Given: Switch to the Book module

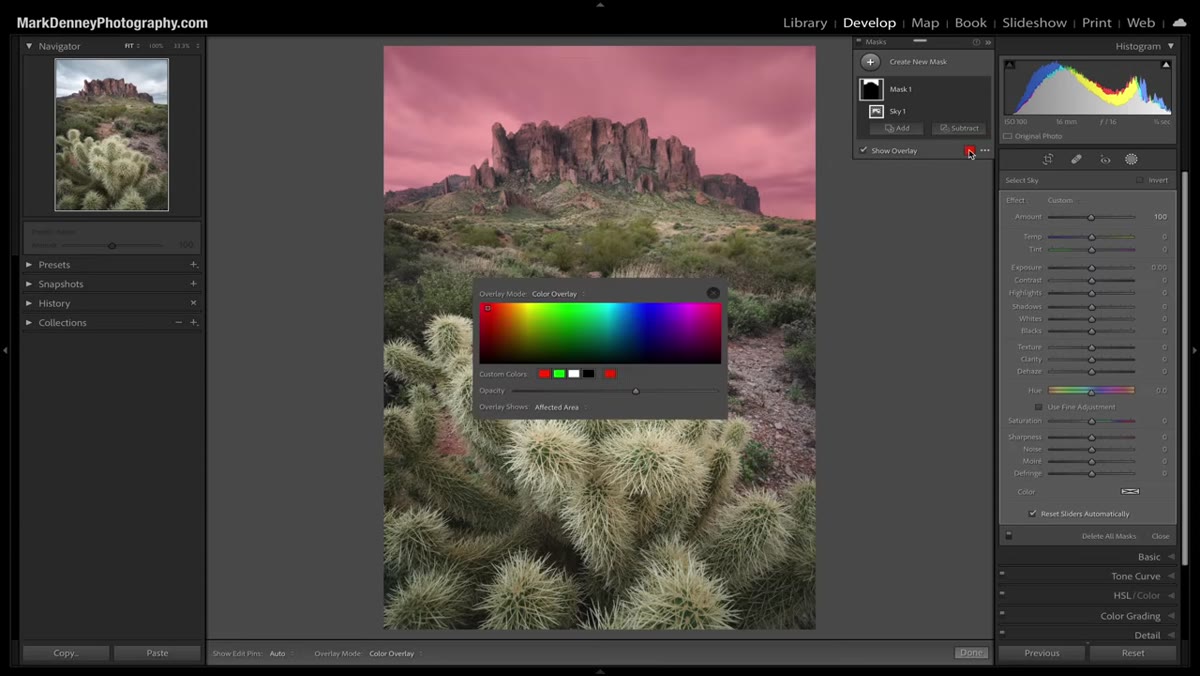Looking at the screenshot, I should click(x=970, y=22).
